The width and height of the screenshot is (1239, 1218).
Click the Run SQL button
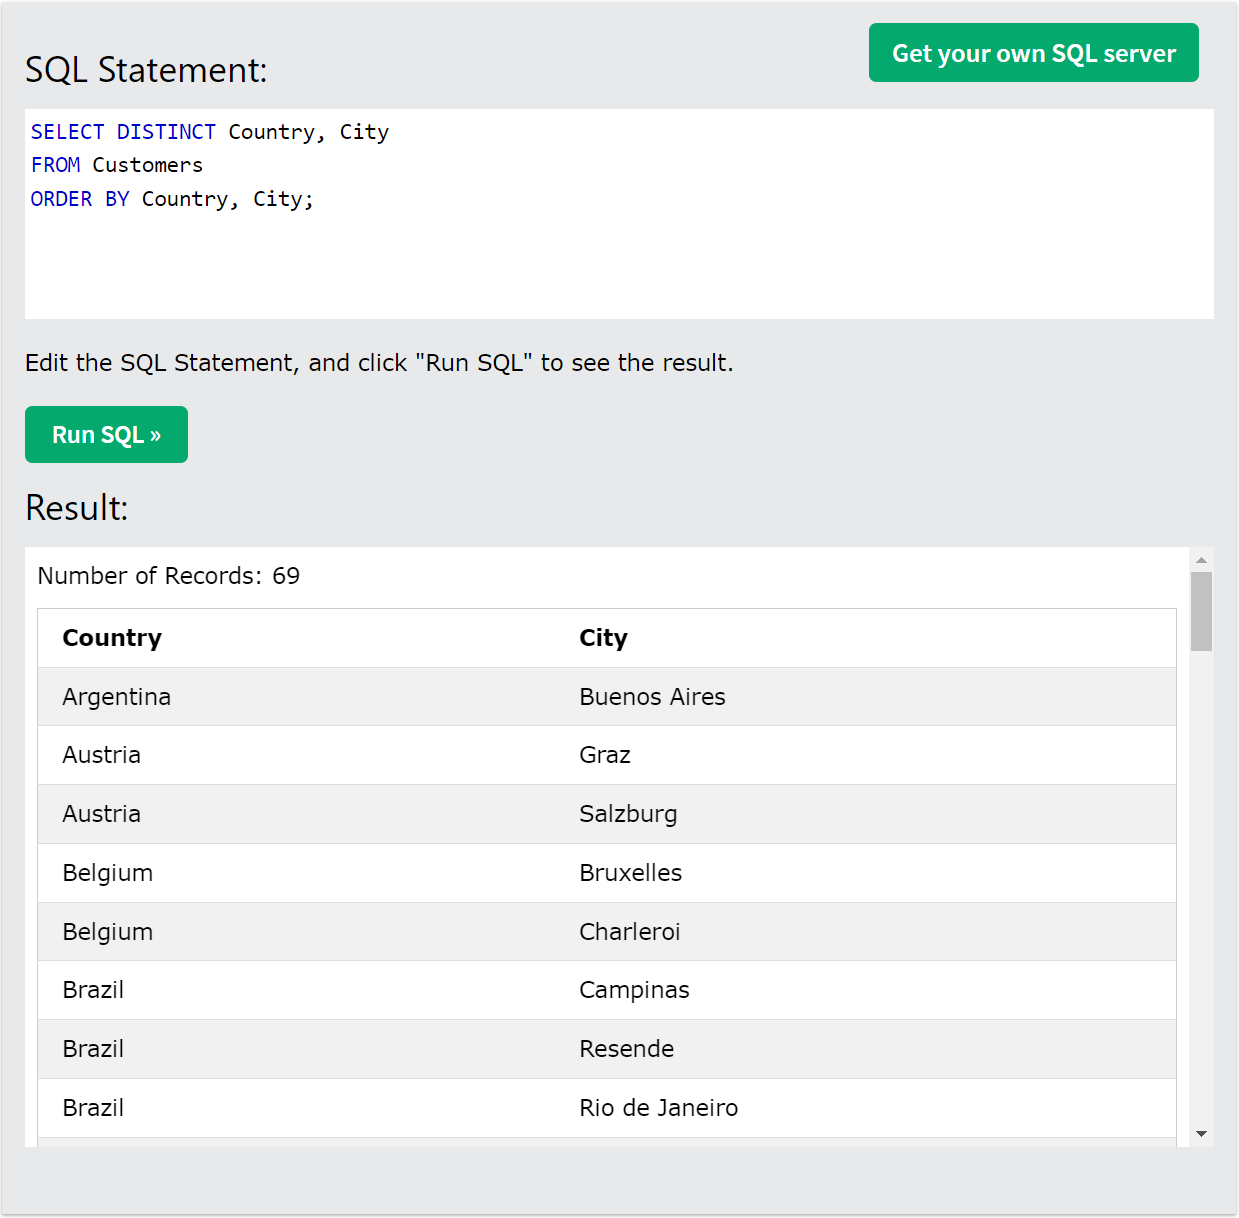coord(106,434)
